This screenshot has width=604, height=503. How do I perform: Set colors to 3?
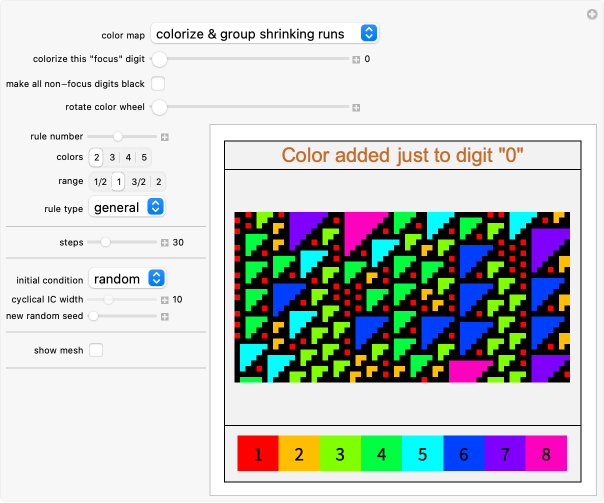tap(113, 157)
